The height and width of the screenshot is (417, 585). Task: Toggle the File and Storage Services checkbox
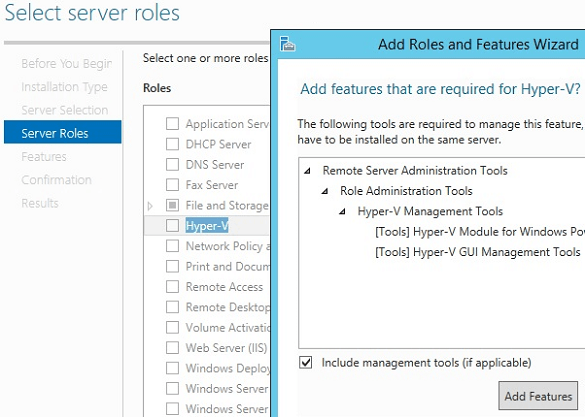tap(172, 205)
